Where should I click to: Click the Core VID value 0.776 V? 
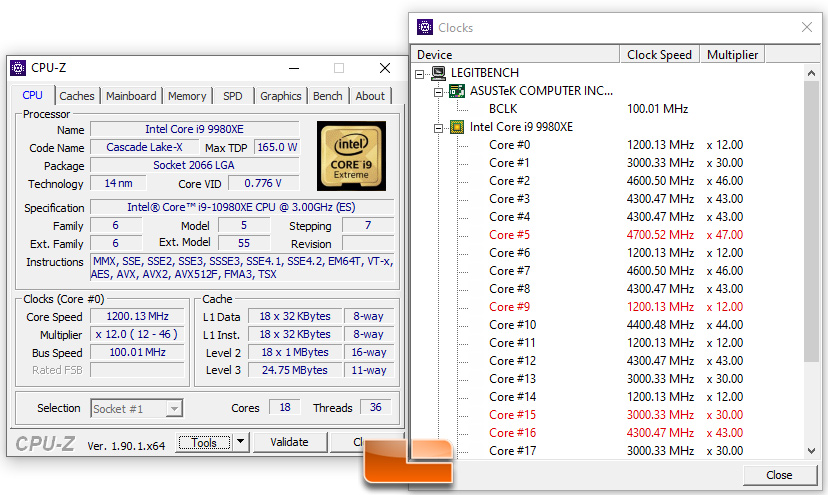(x=264, y=183)
